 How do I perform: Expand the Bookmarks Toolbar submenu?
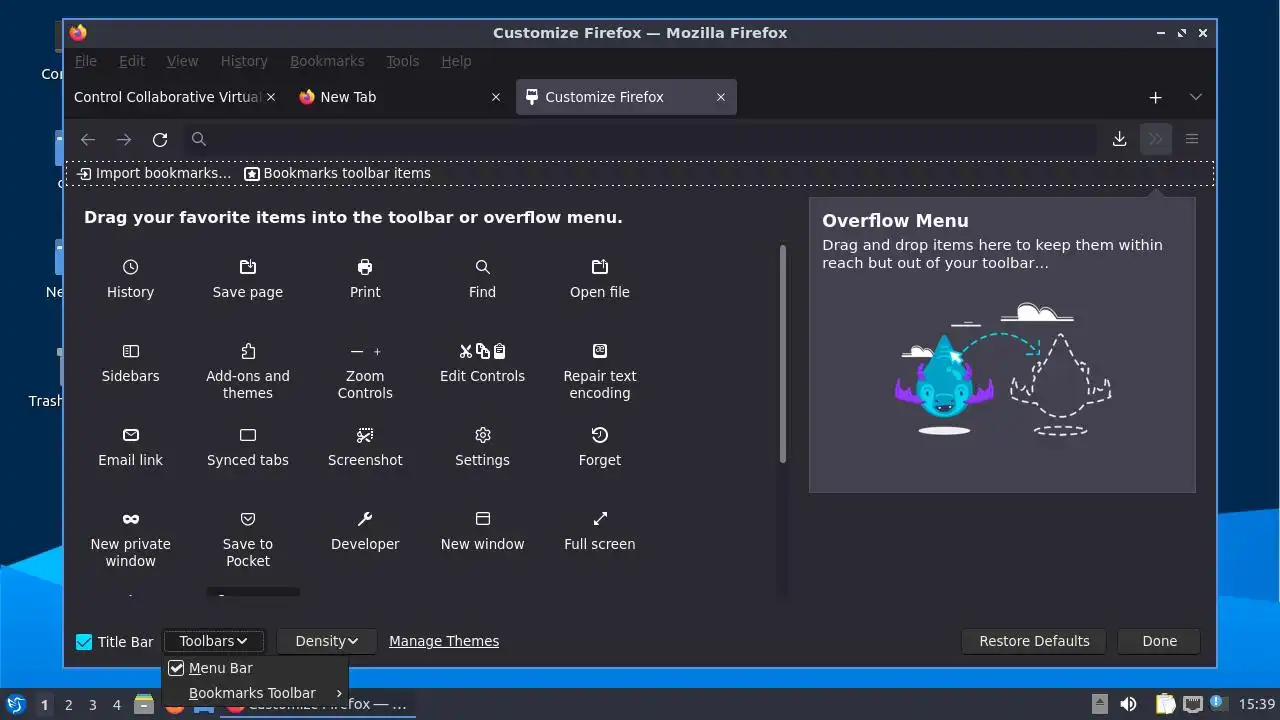coord(256,693)
